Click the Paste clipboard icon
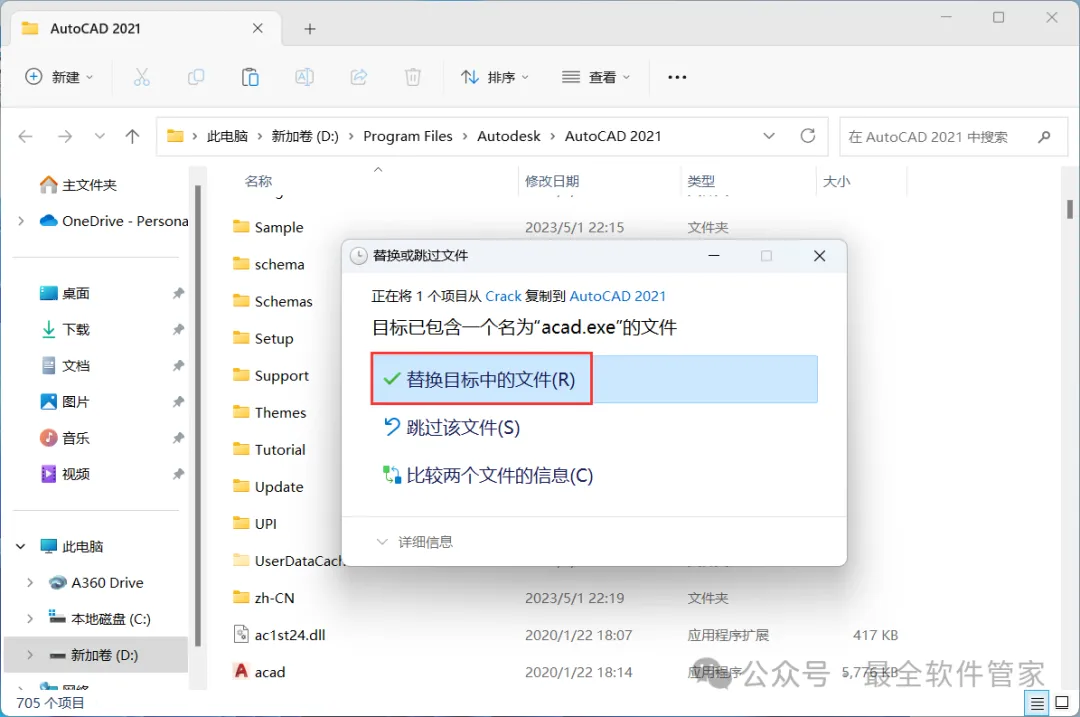 click(x=250, y=77)
